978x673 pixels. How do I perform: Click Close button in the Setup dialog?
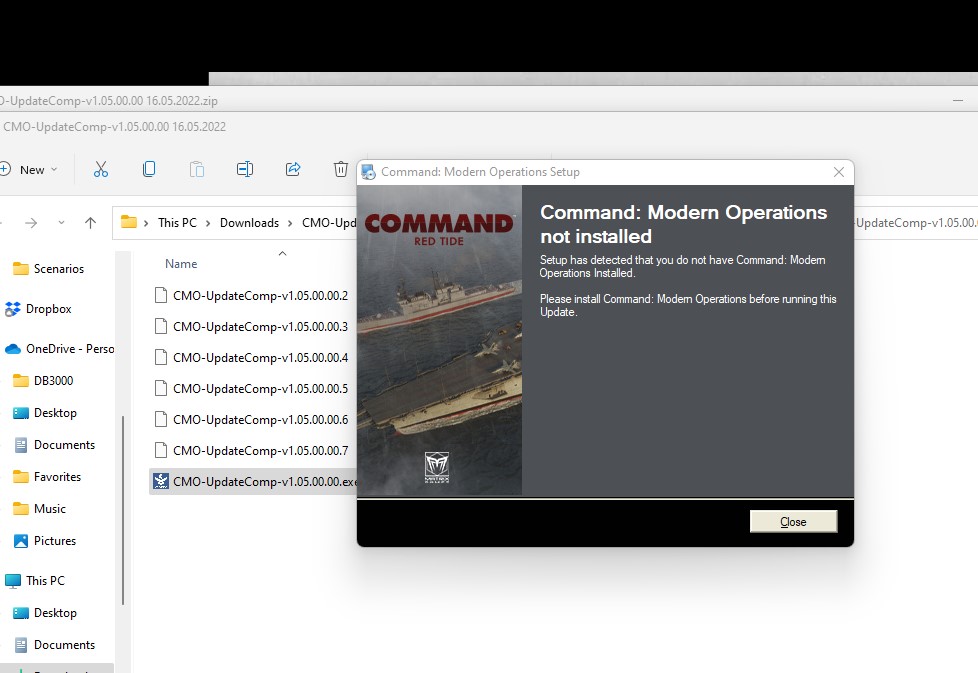793,521
